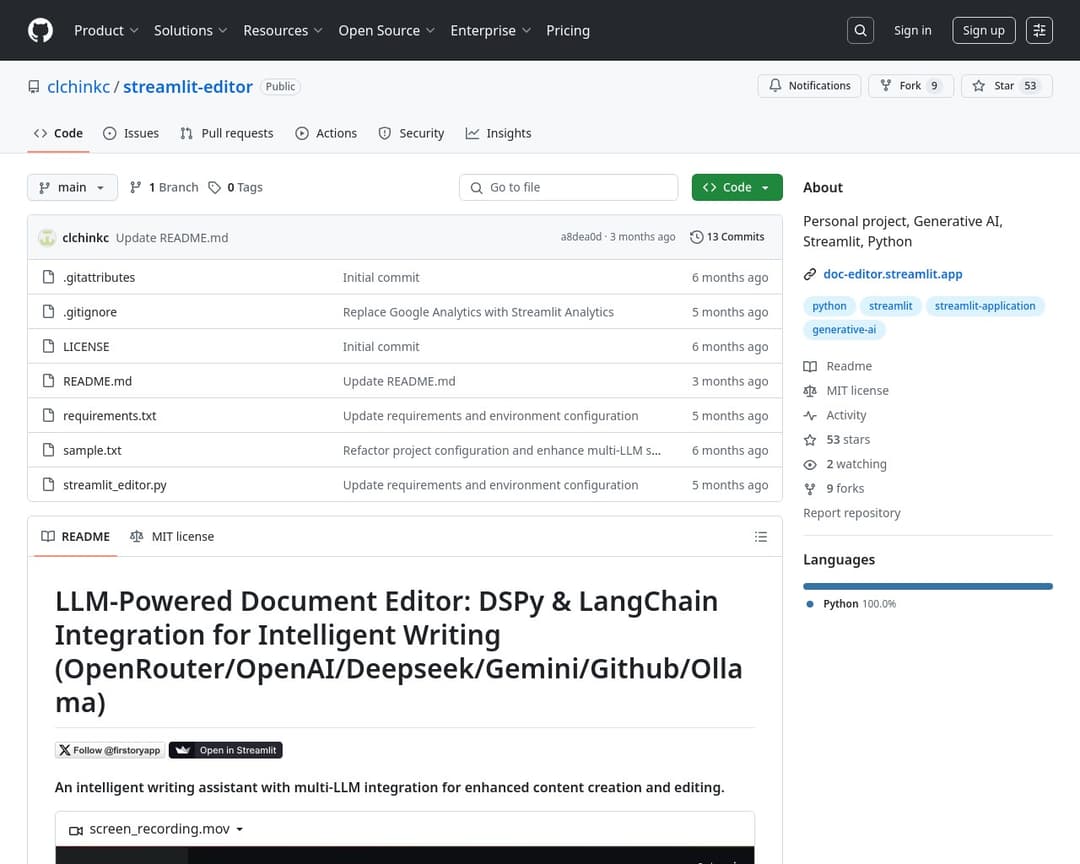The width and height of the screenshot is (1080, 864).
Task: Click the commit history clock icon
Action: pyautogui.click(x=696, y=237)
